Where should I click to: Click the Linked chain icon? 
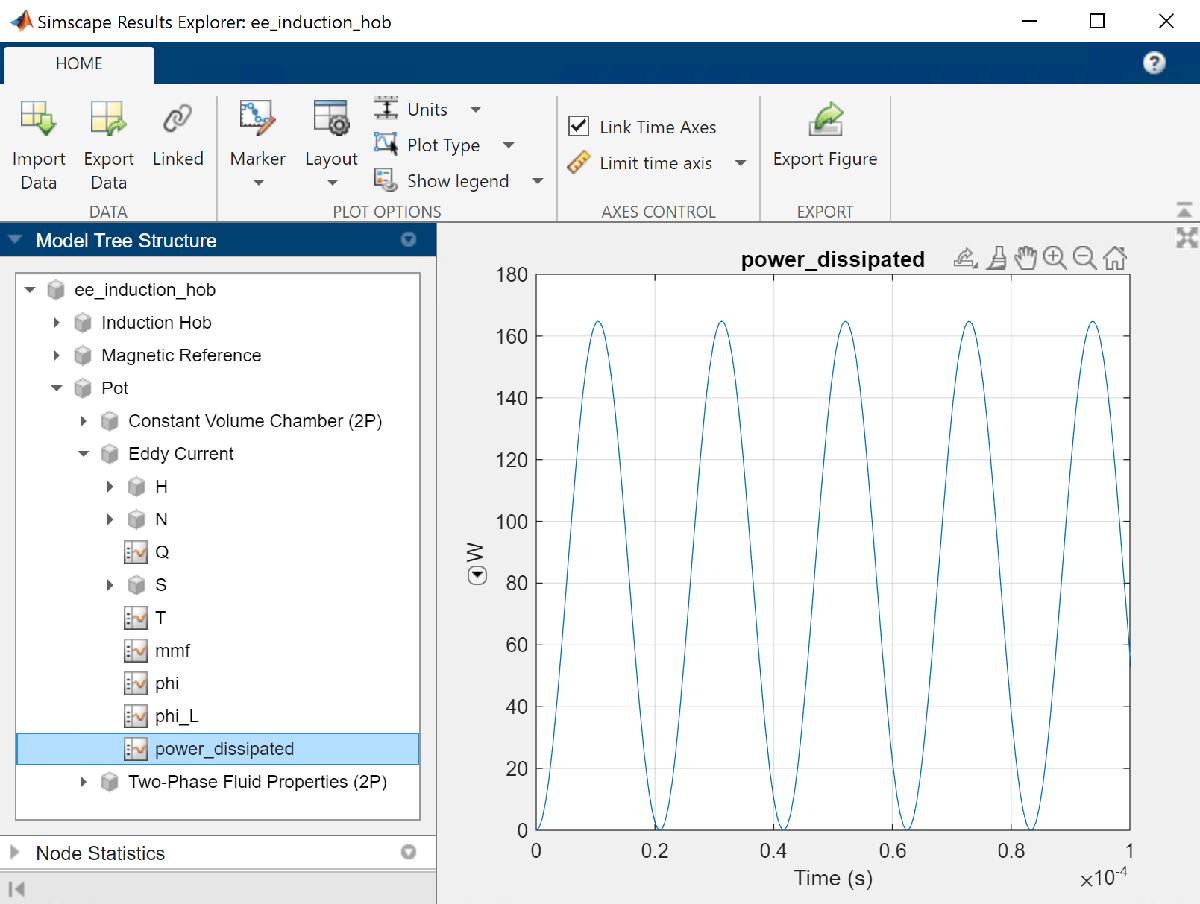[x=178, y=120]
